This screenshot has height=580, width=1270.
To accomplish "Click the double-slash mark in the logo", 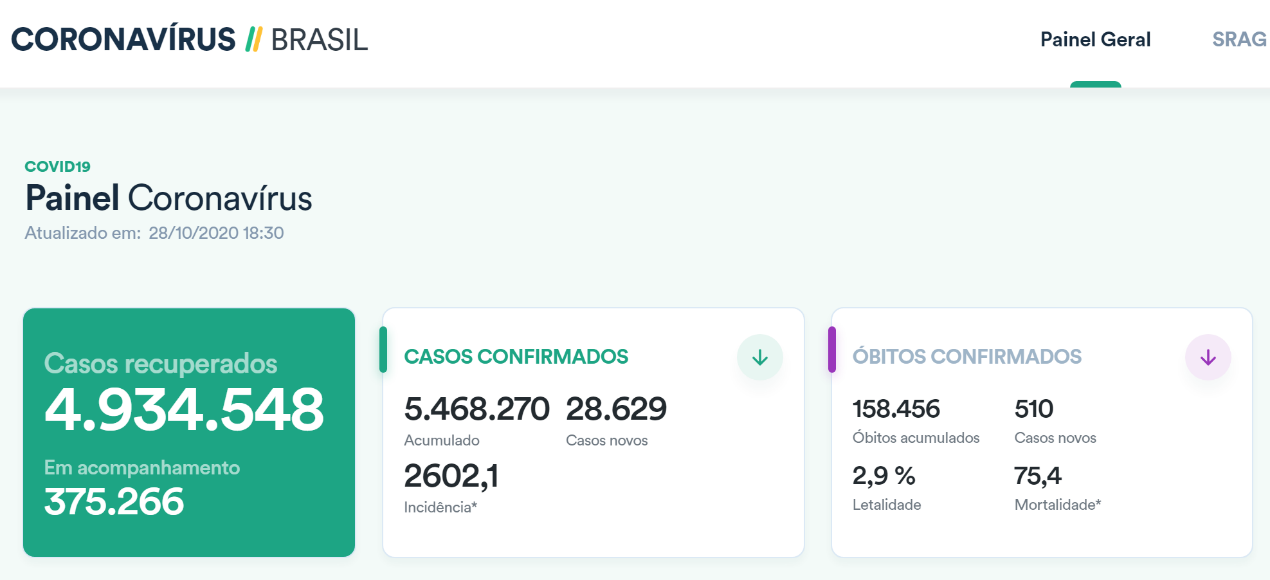I will pos(254,39).
